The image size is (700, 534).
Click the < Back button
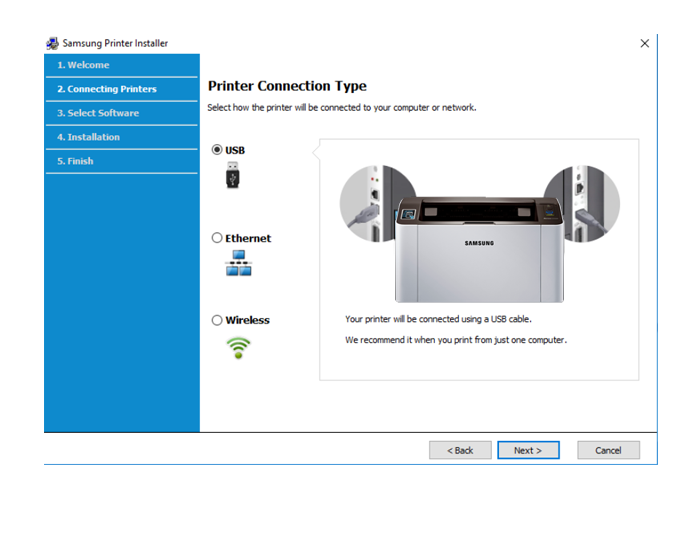click(460, 450)
